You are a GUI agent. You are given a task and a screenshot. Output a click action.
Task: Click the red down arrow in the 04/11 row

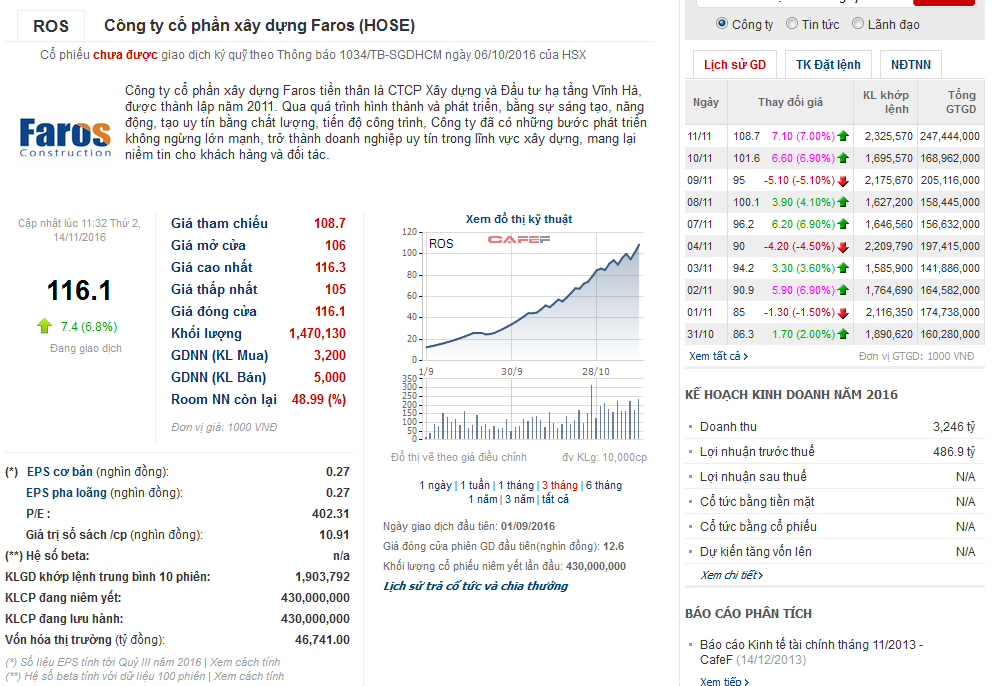point(843,246)
